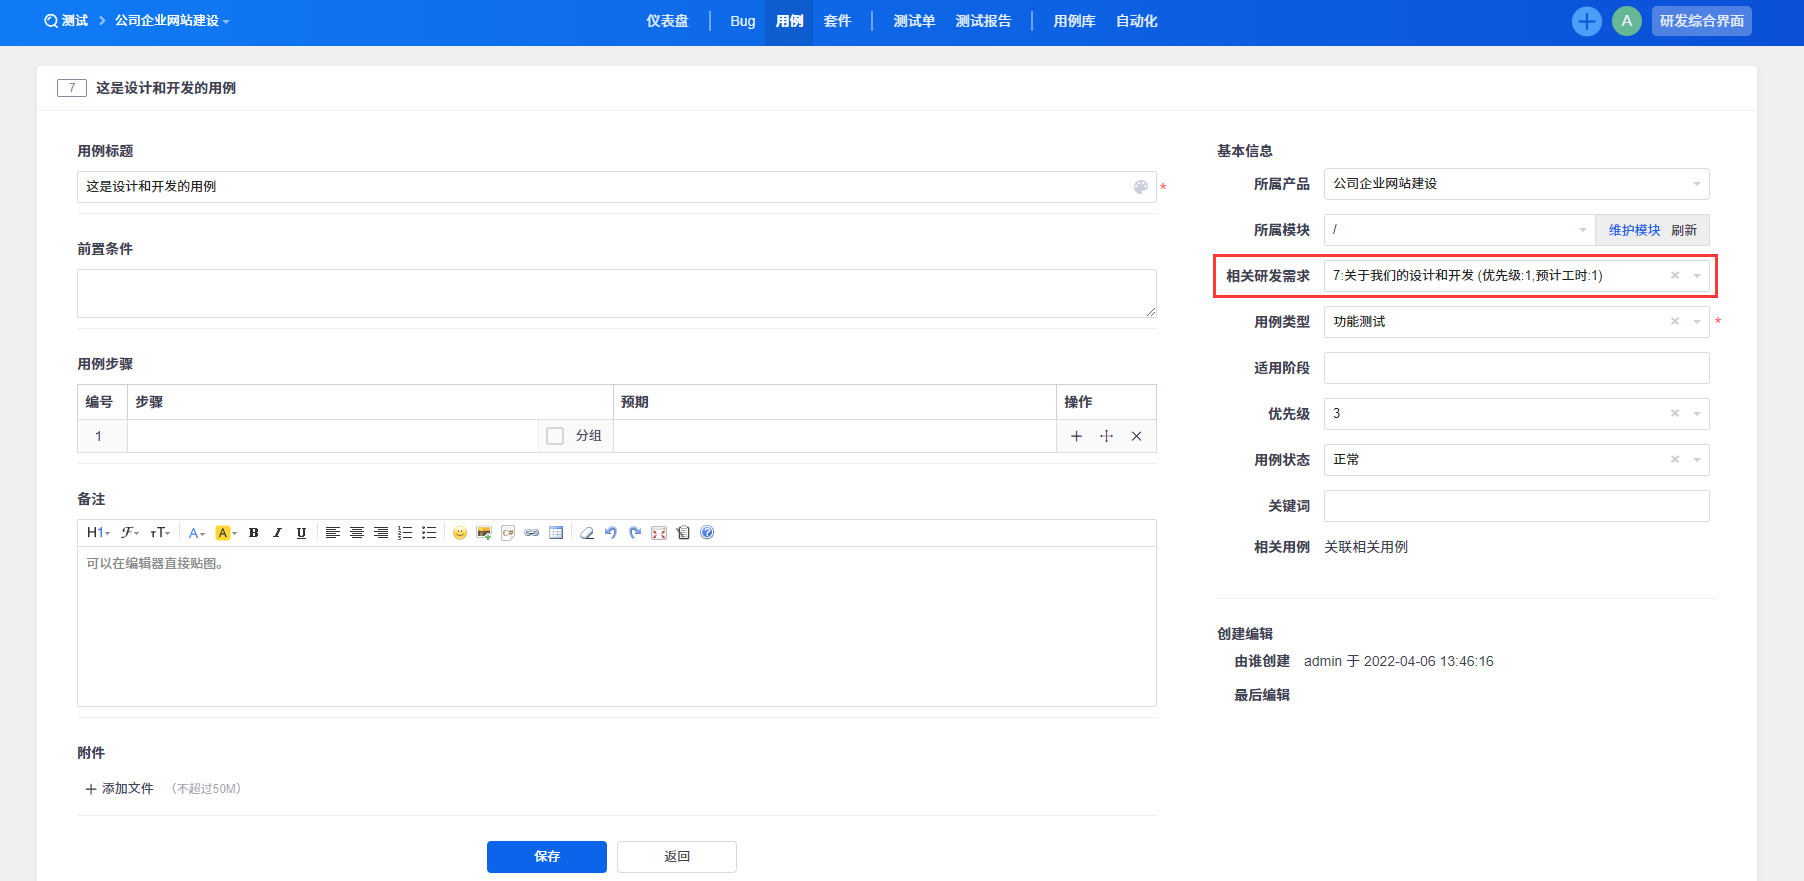
Task: Click the italic icon in the editor toolbar
Action: pos(278,533)
